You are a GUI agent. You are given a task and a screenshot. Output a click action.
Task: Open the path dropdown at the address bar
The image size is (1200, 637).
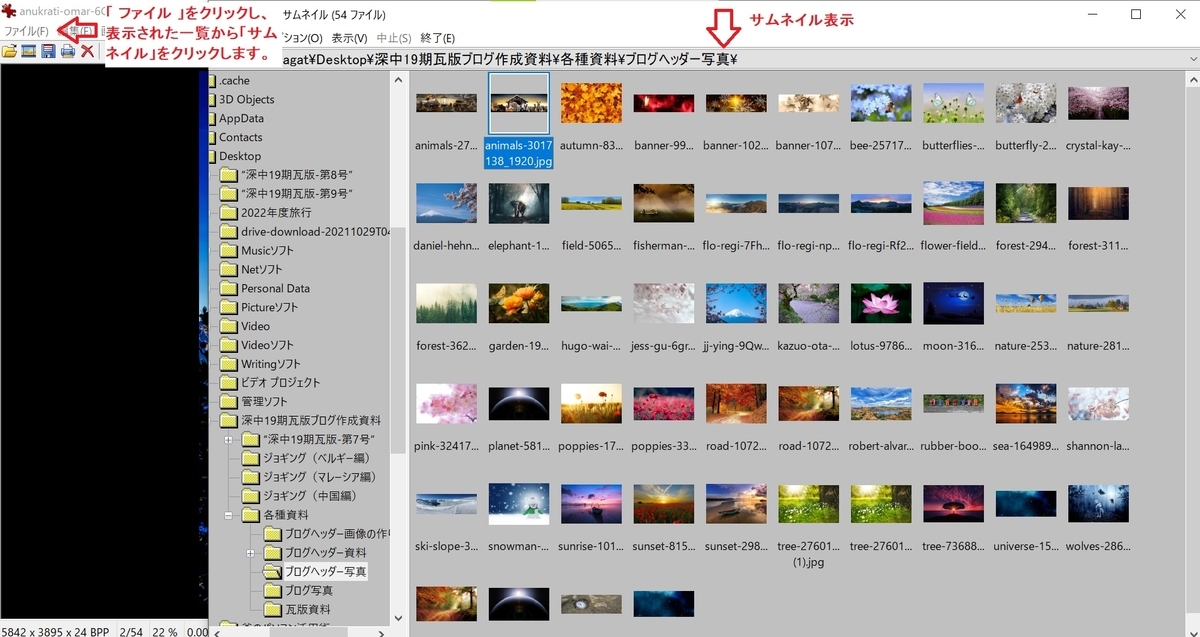tap(1191, 60)
